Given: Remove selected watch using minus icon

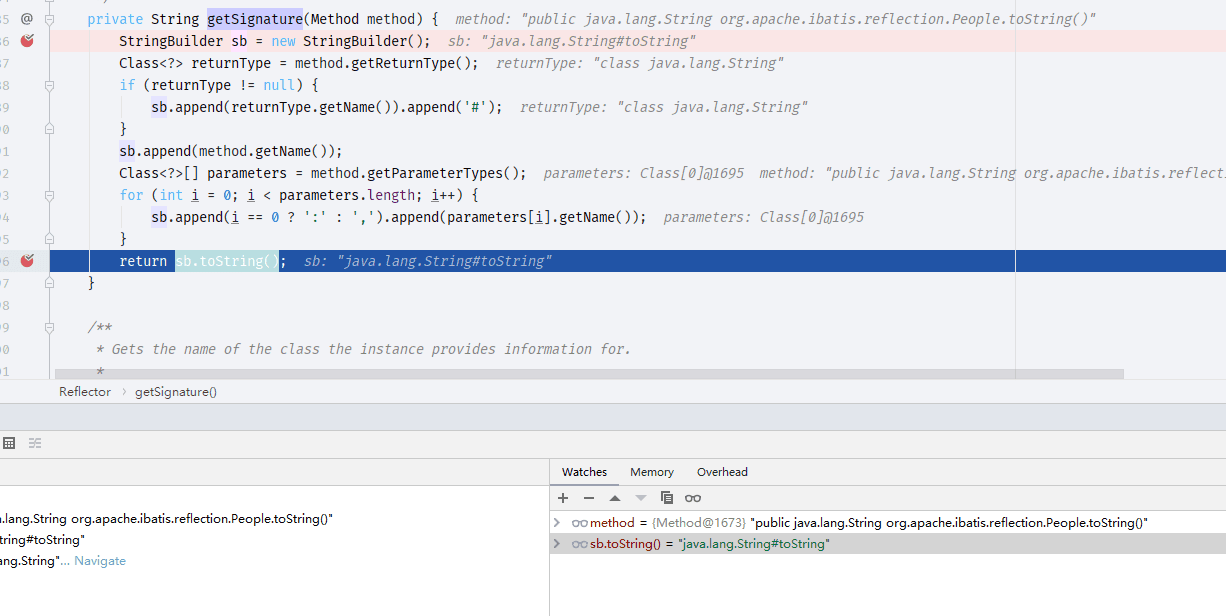Looking at the screenshot, I should point(589,498).
